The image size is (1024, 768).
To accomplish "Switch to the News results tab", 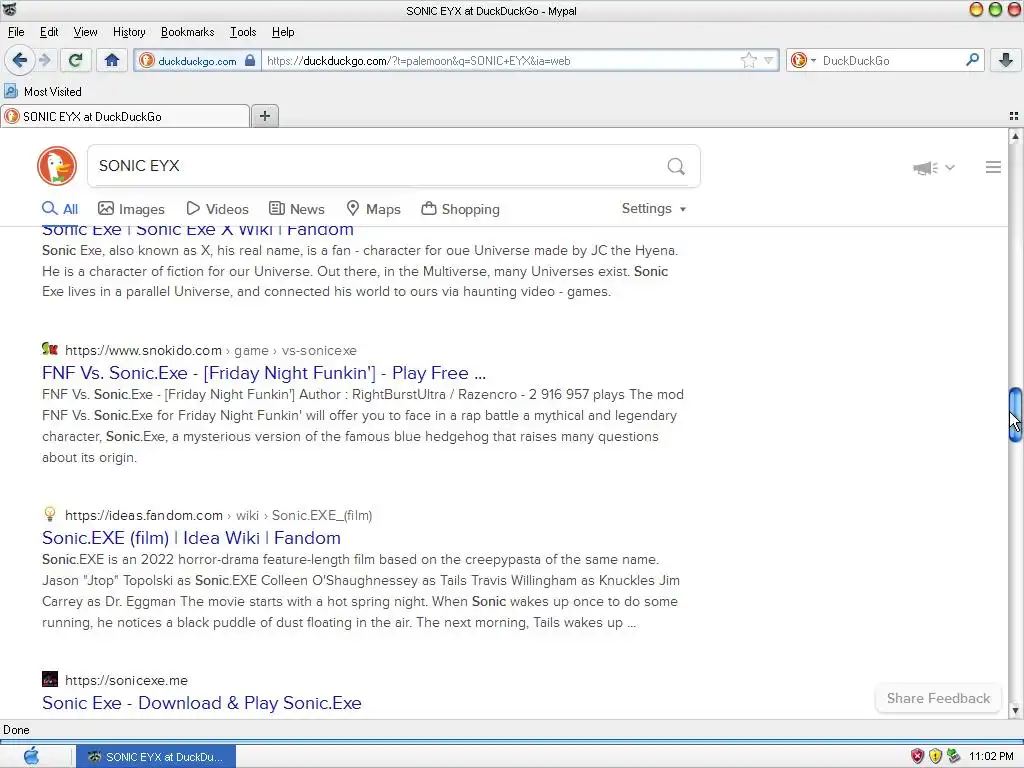I will coord(296,209).
